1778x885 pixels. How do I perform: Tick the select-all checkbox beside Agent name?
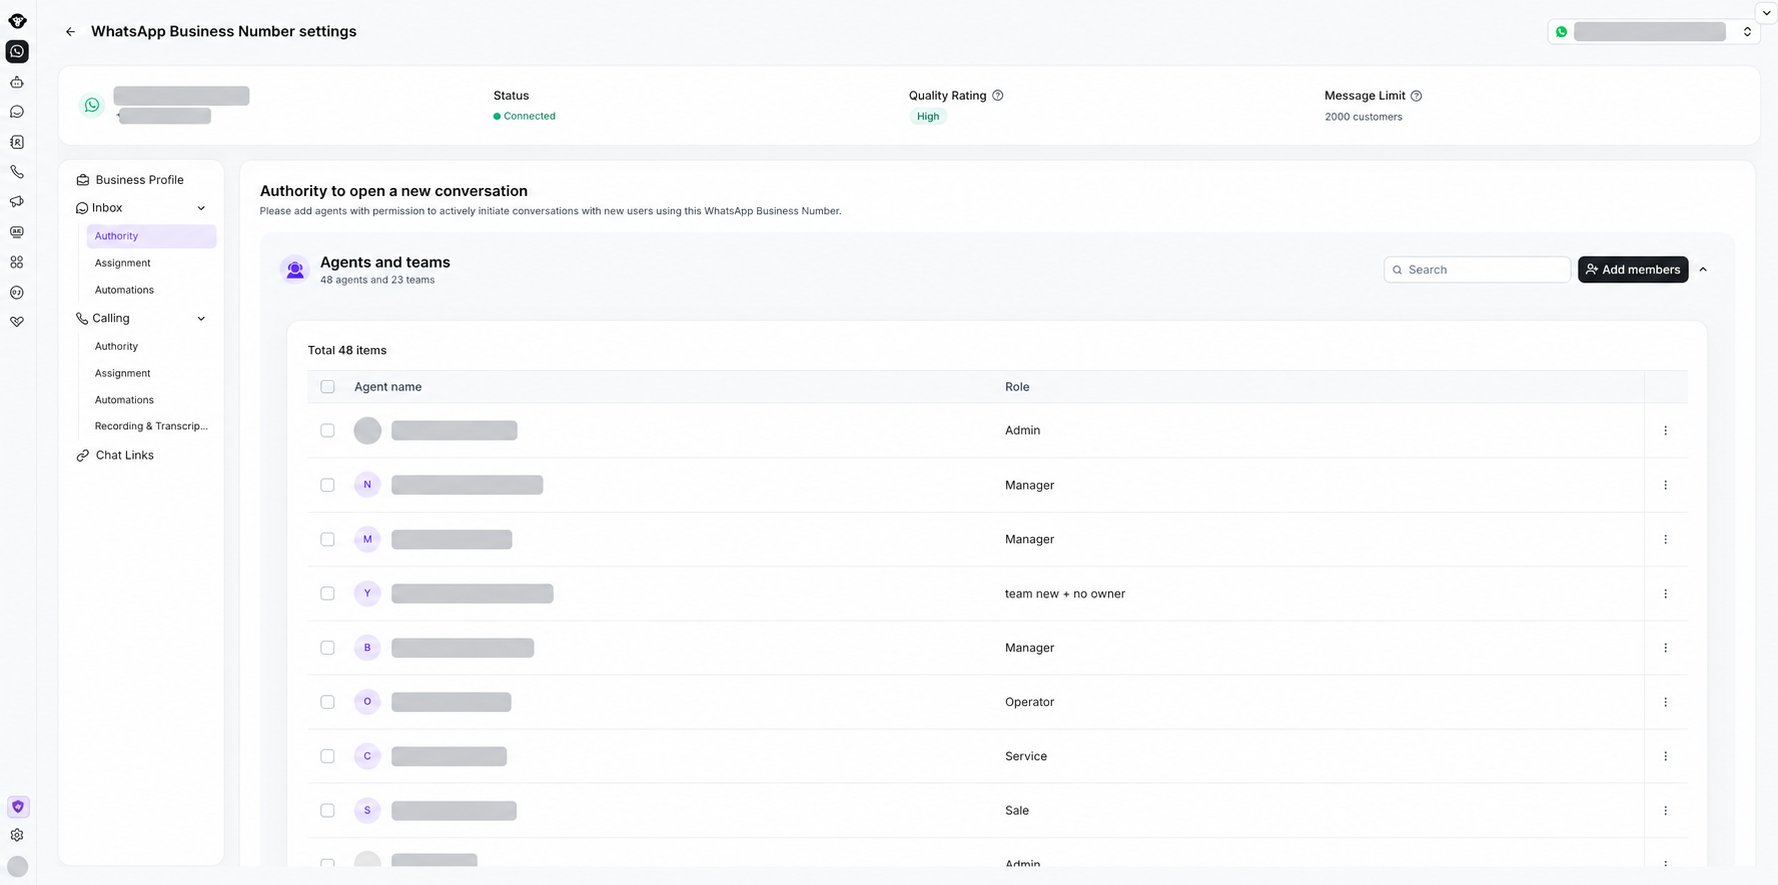pyautogui.click(x=327, y=387)
